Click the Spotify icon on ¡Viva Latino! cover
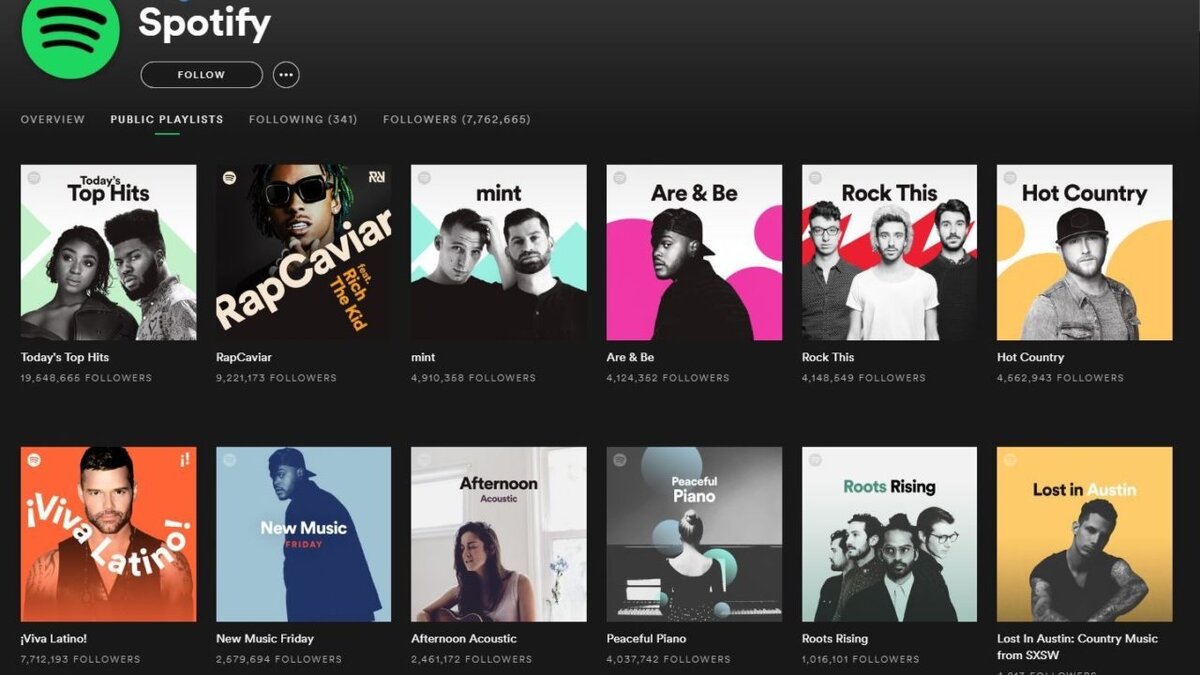1200x675 pixels. (x=34, y=461)
